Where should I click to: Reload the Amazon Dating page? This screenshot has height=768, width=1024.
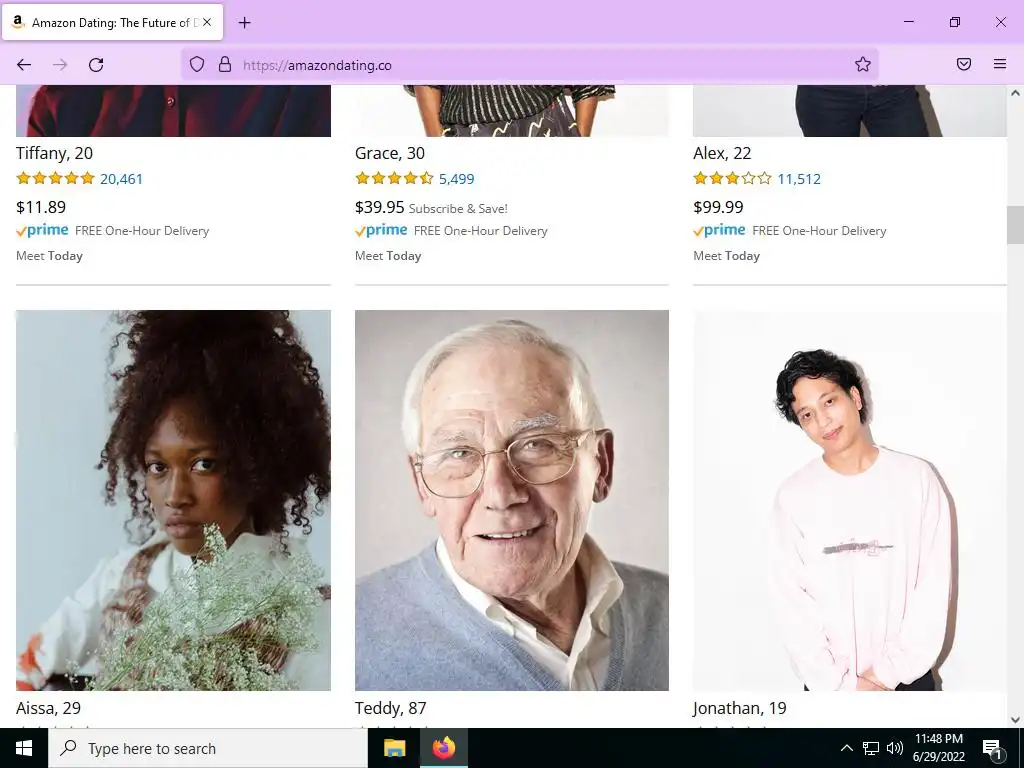point(96,65)
